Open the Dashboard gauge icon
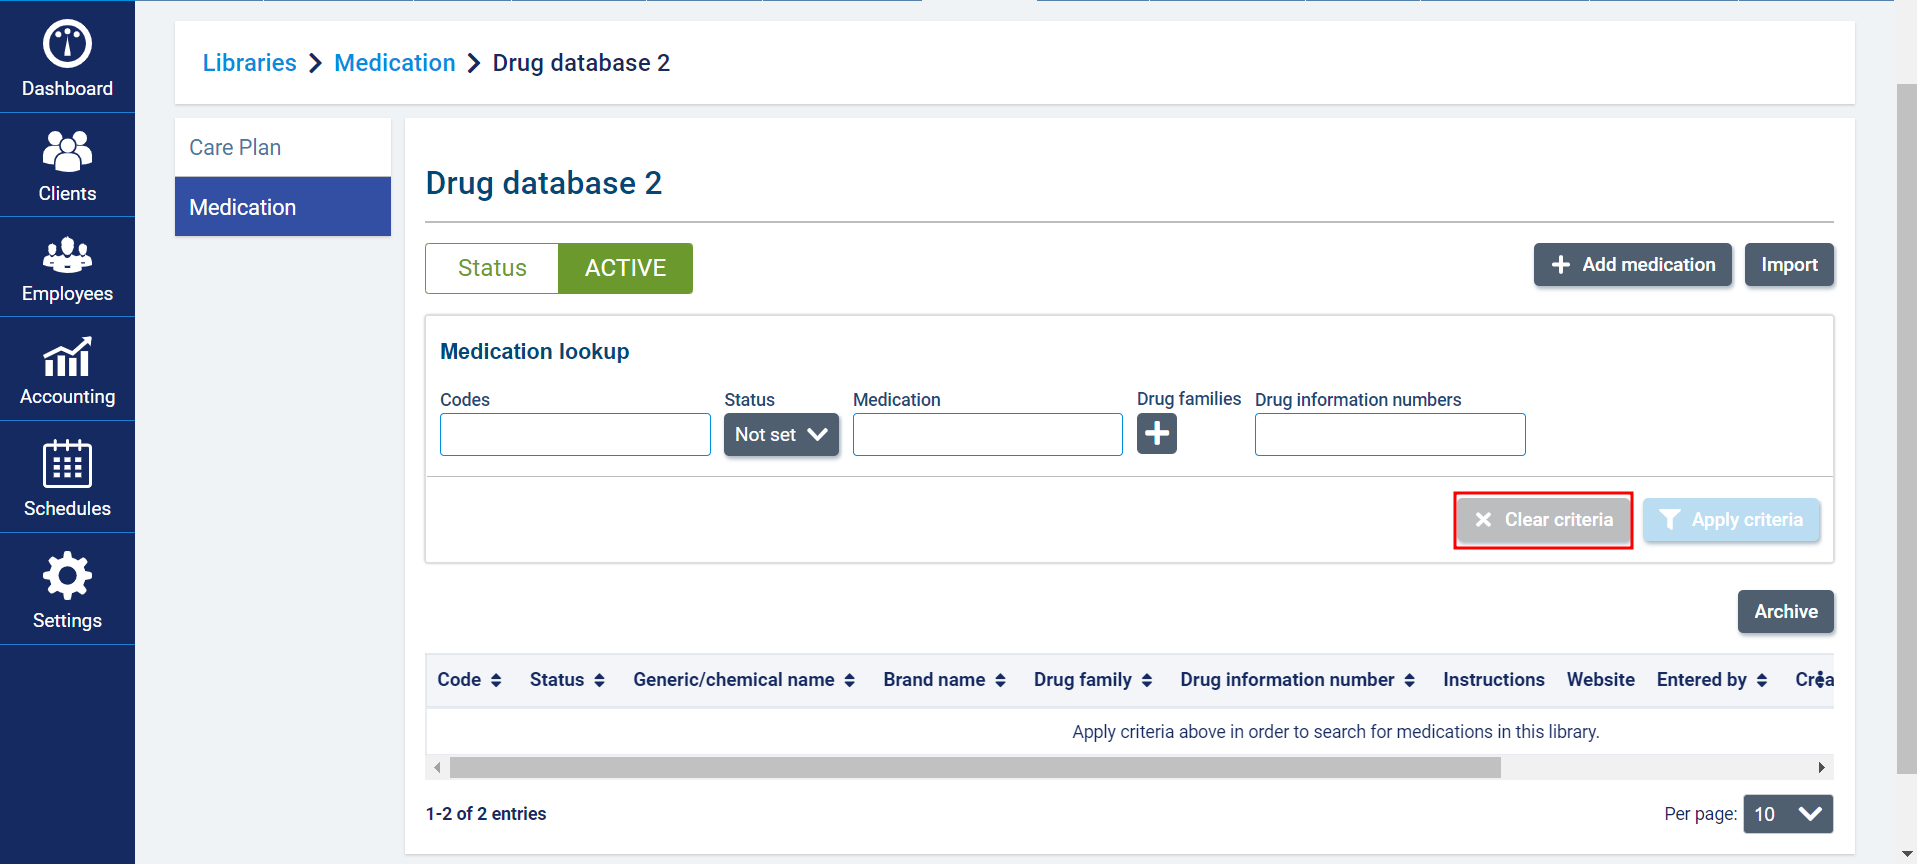This screenshot has width=1917, height=864. point(67,45)
